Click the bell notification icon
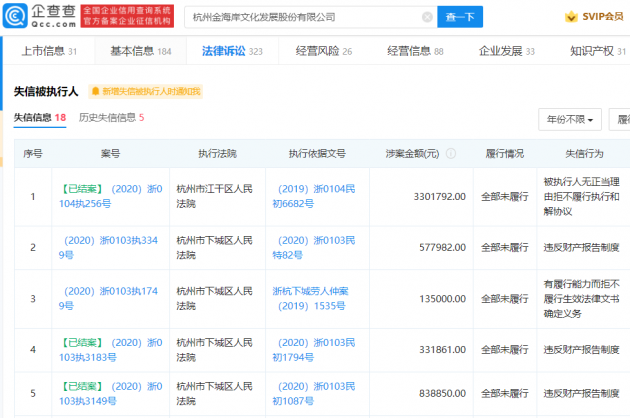Image resolution: width=630 pixels, height=418 pixels. (x=96, y=92)
